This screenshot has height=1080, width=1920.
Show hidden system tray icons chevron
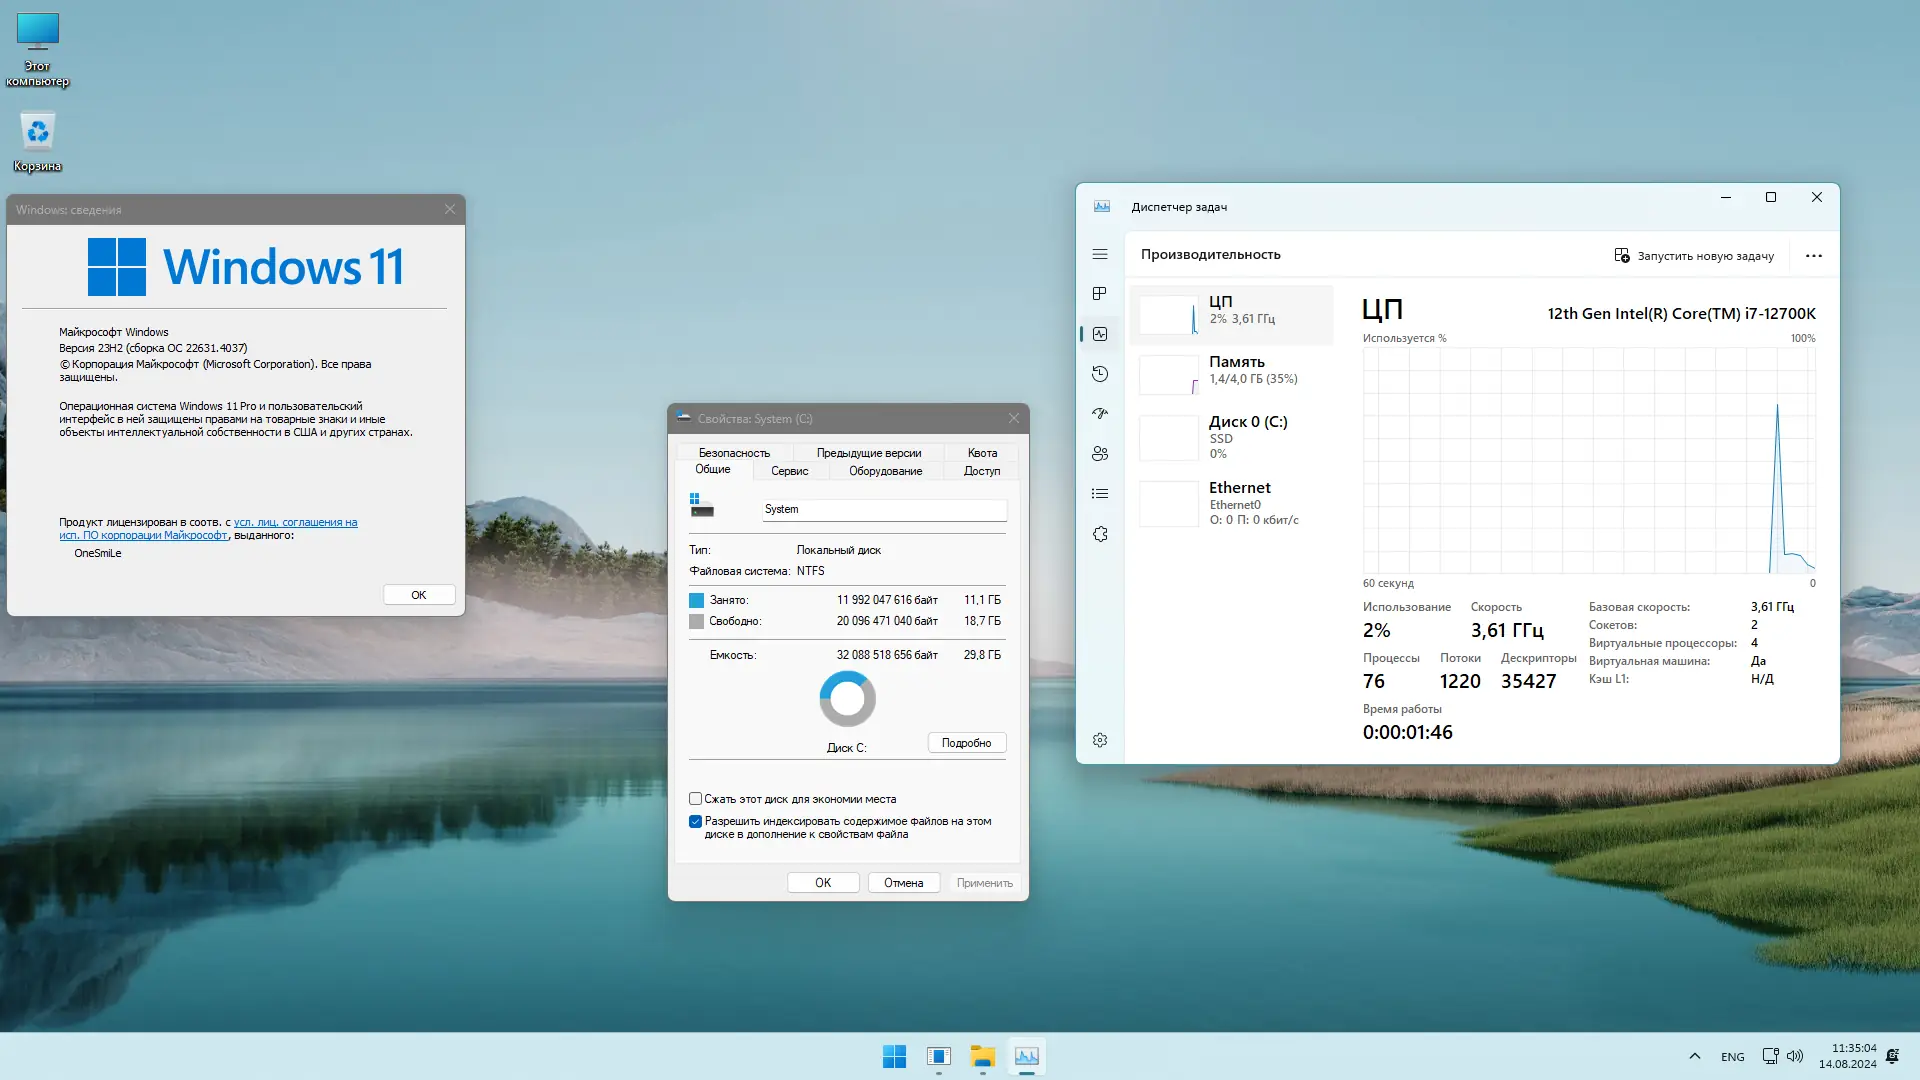pos(1694,1056)
